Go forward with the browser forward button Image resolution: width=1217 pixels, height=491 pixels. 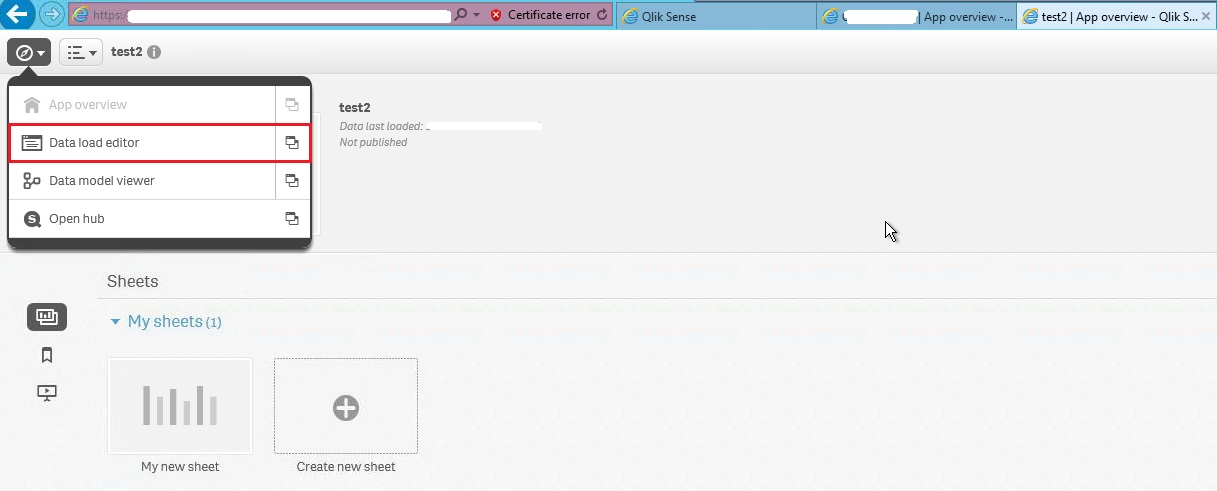(x=50, y=15)
